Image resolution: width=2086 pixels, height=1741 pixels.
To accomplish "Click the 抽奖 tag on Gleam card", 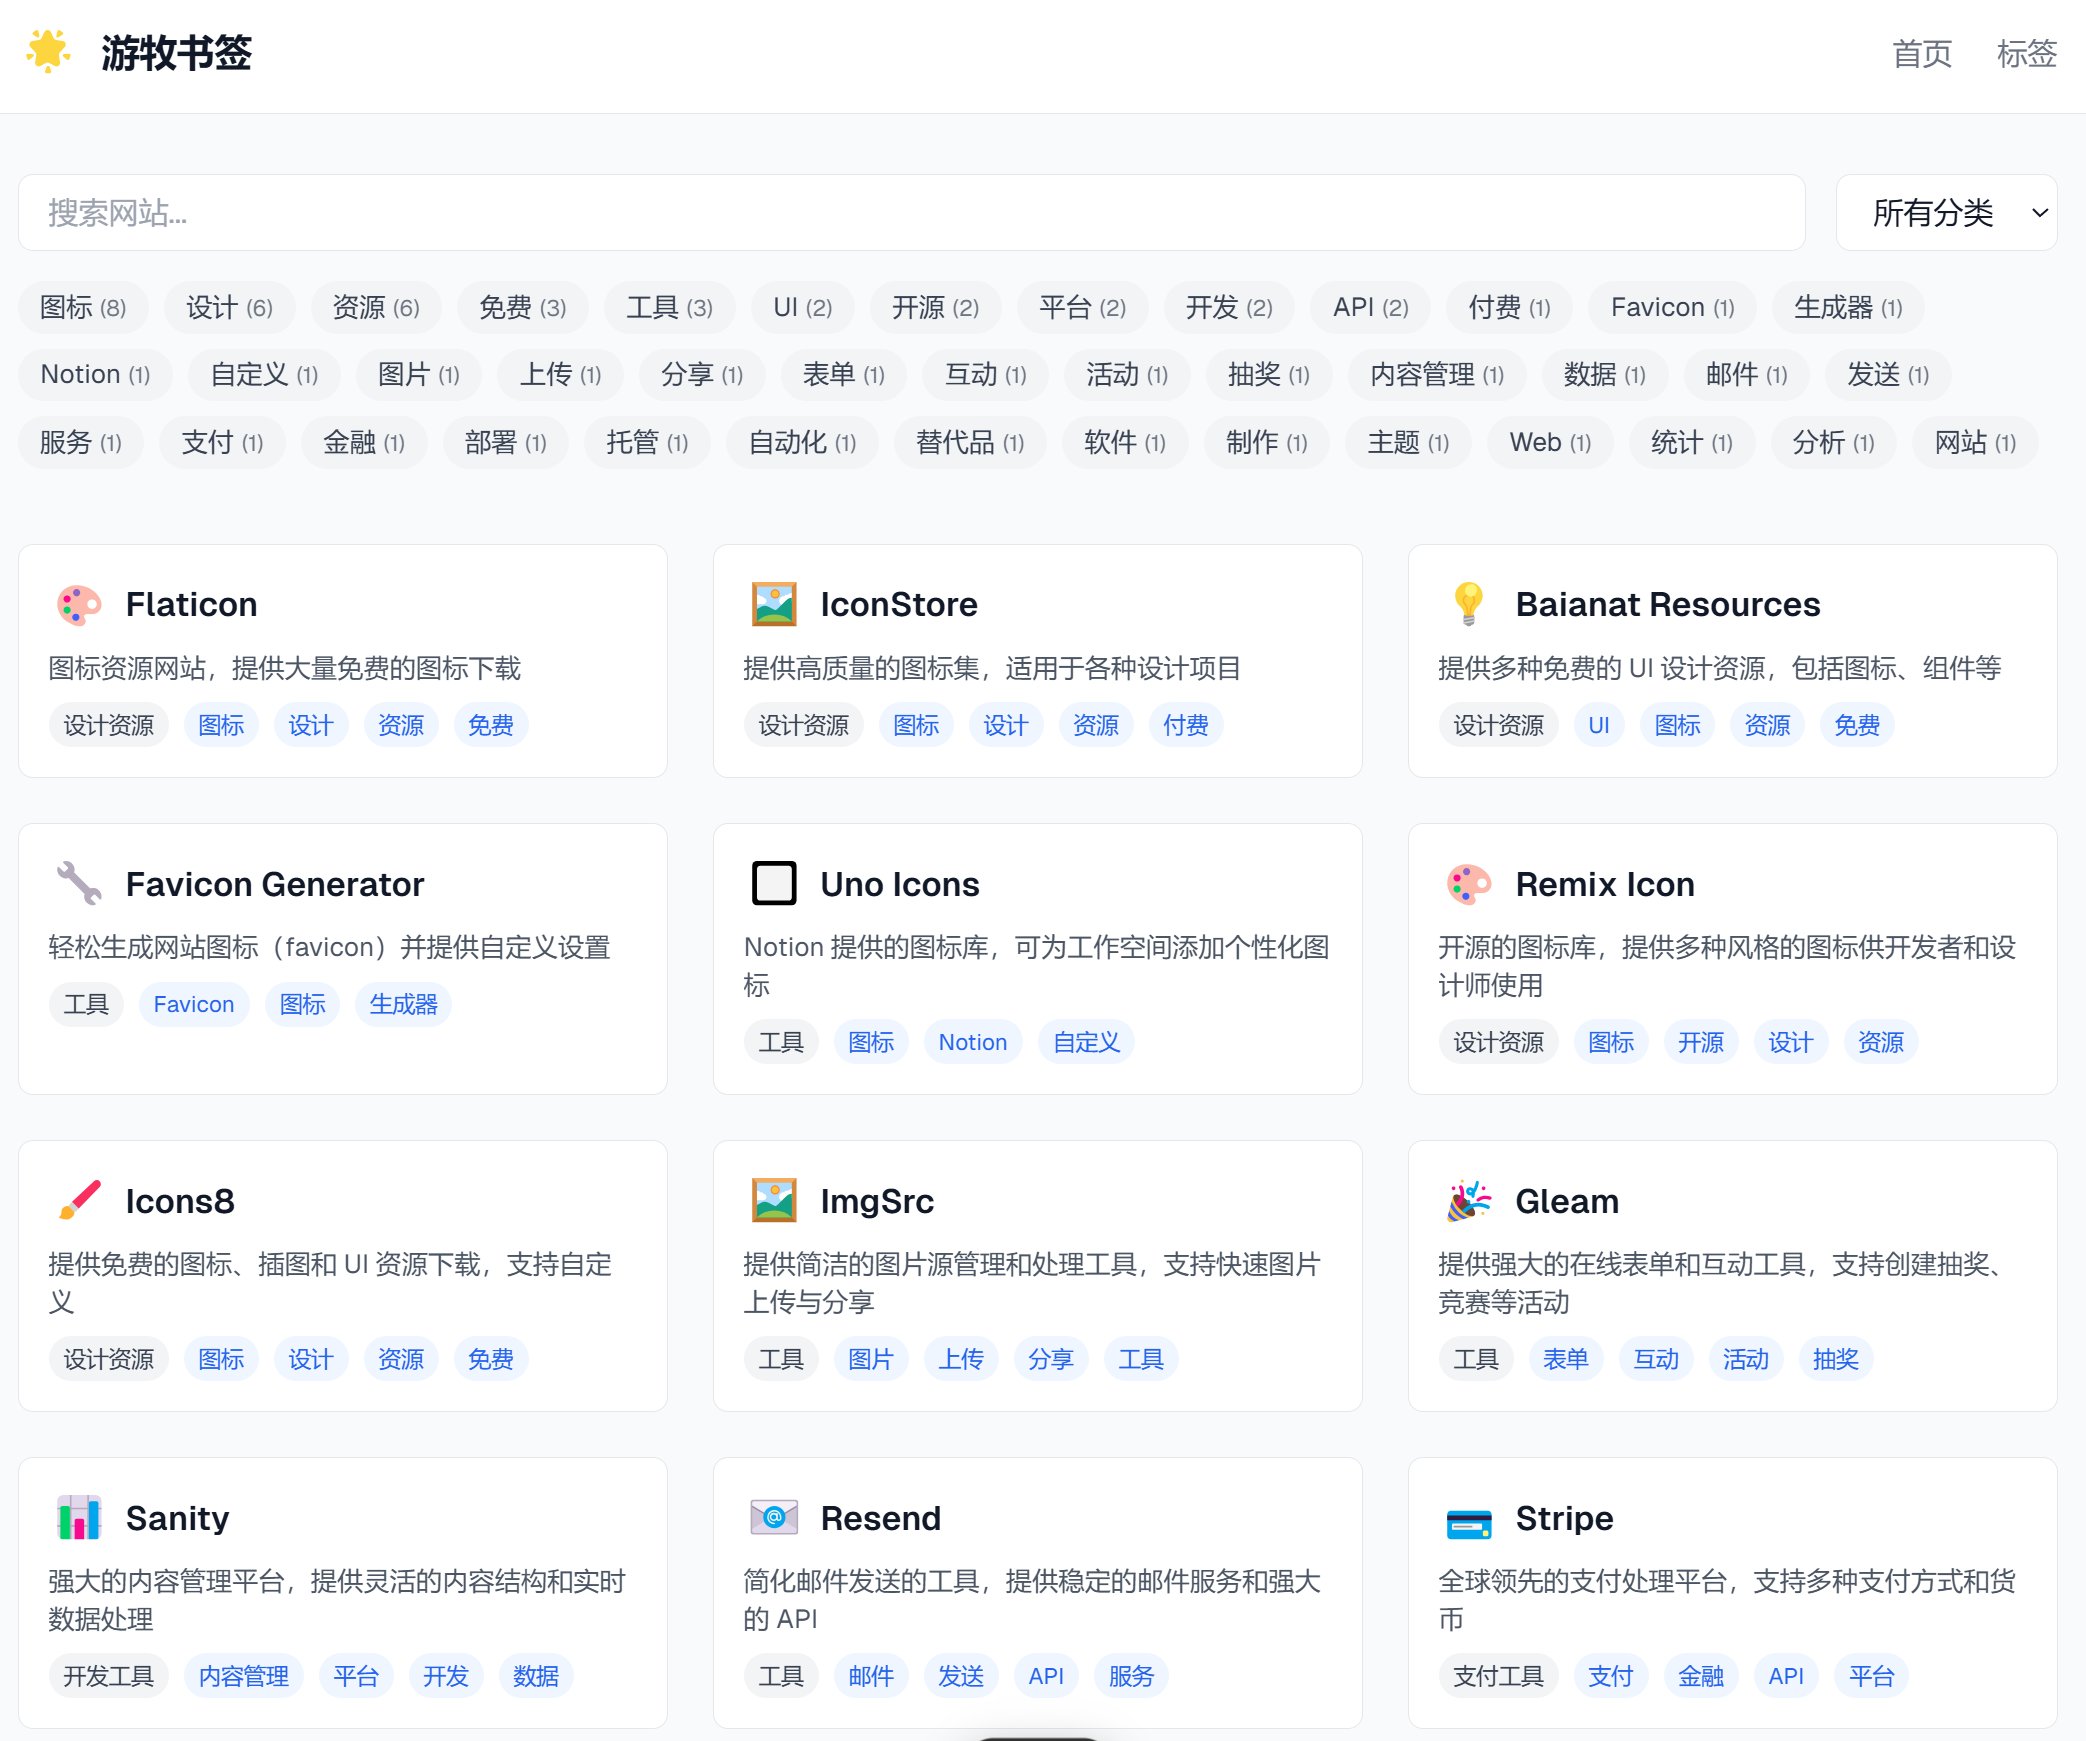I will pos(1836,1359).
